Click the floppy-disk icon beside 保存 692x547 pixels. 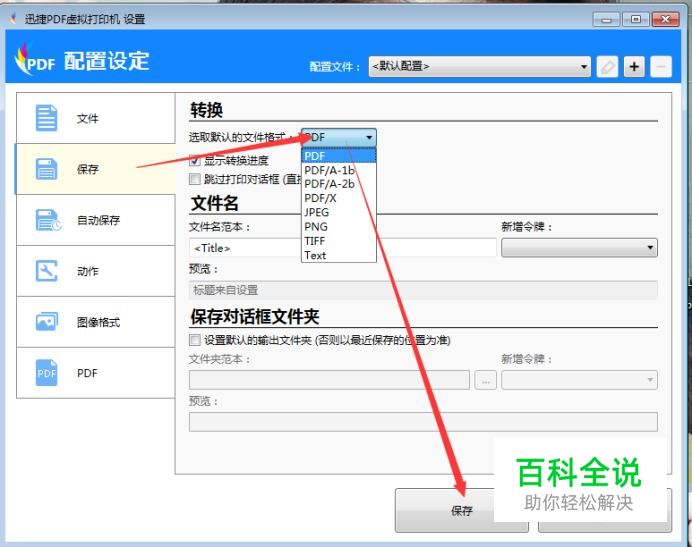[46, 169]
